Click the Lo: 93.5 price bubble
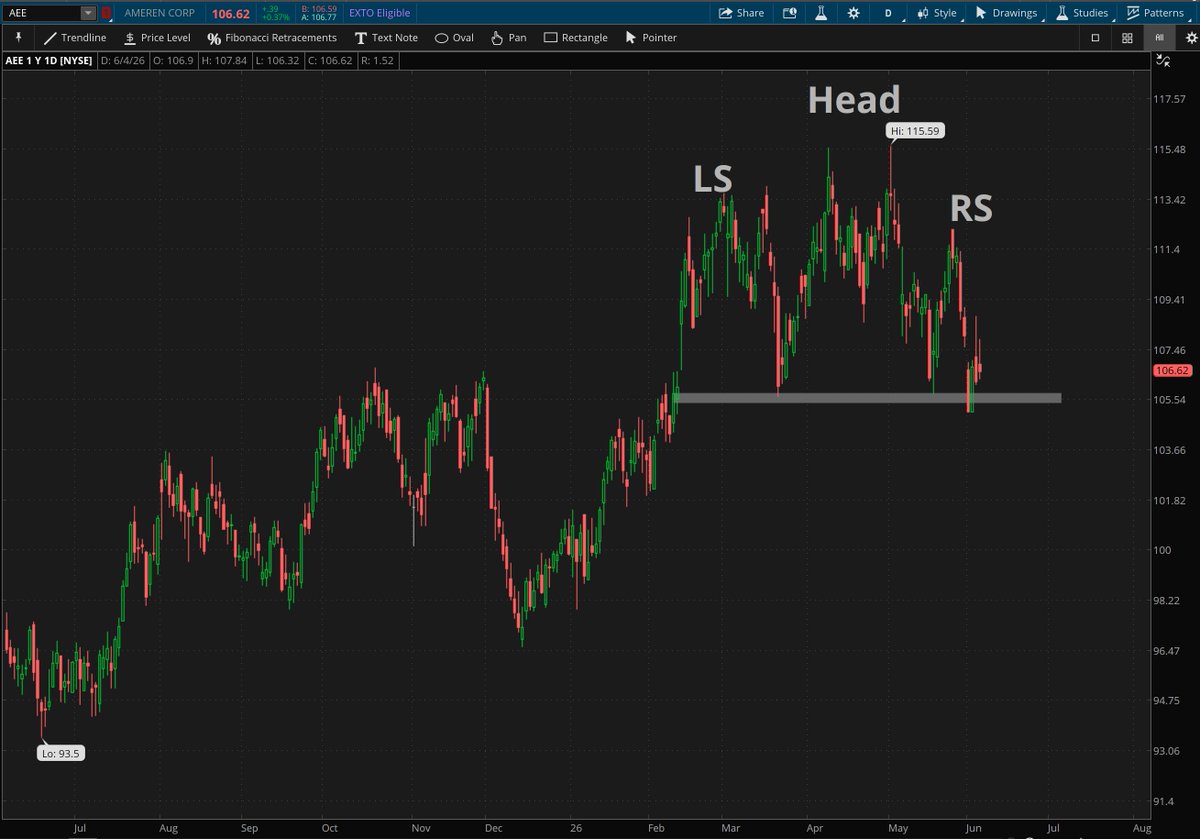 (60, 753)
